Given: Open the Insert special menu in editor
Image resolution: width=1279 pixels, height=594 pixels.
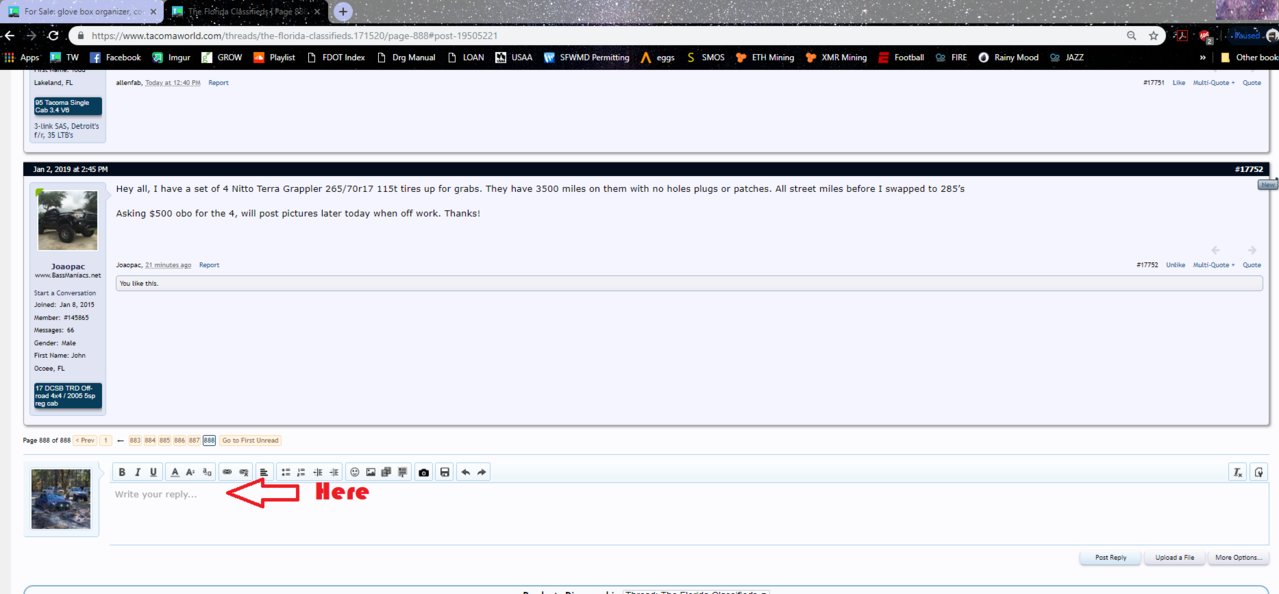Looking at the screenshot, I should 403,472.
